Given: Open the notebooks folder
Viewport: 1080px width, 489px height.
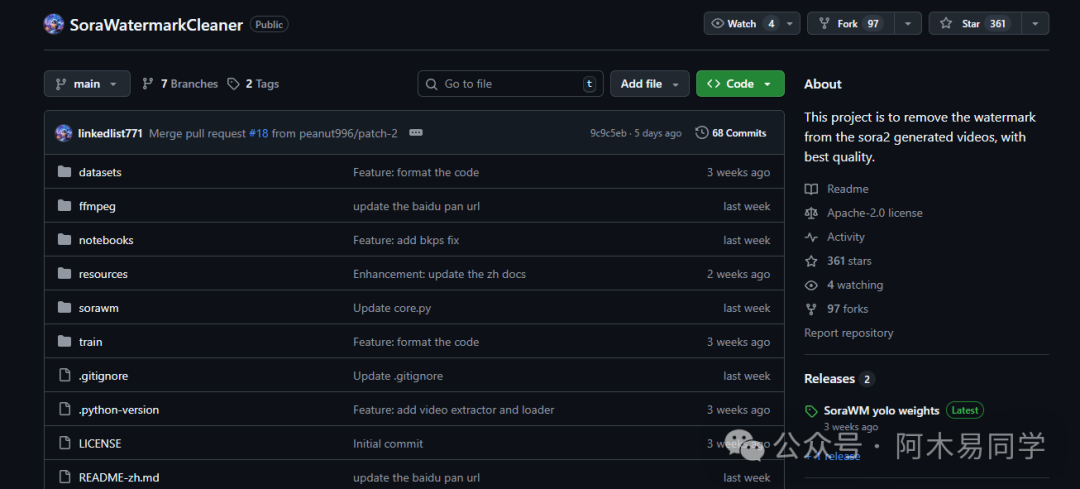Looking at the screenshot, I should 106,240.
